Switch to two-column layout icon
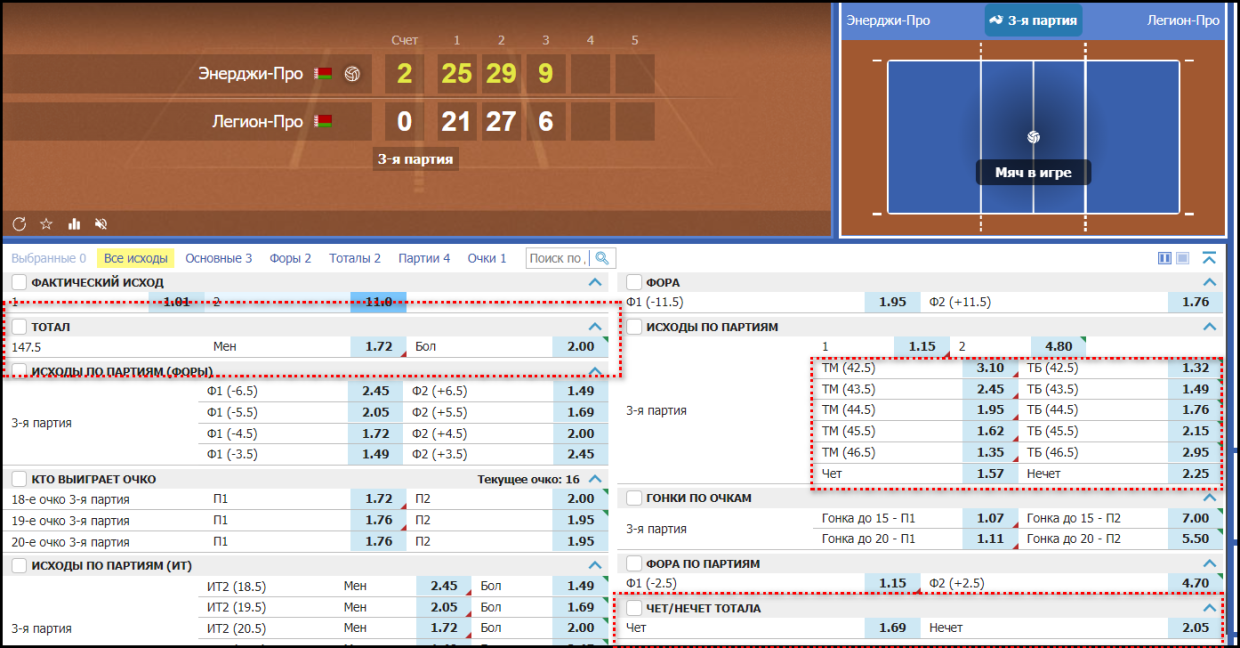Image resolution: width=1240 pixels, height=648 pixels. (1164, 258)
